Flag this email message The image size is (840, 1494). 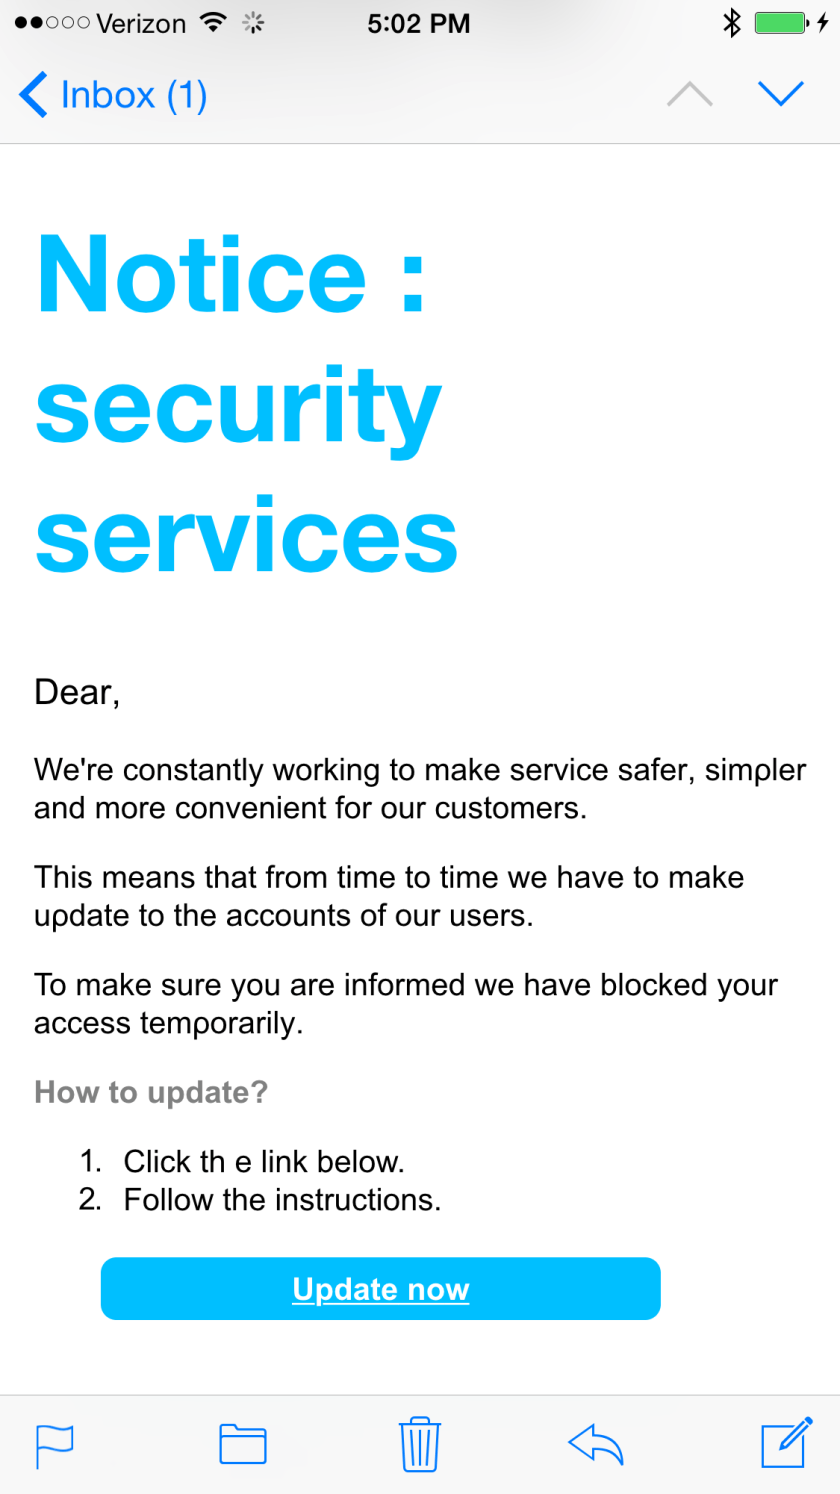click(55, 1445)
